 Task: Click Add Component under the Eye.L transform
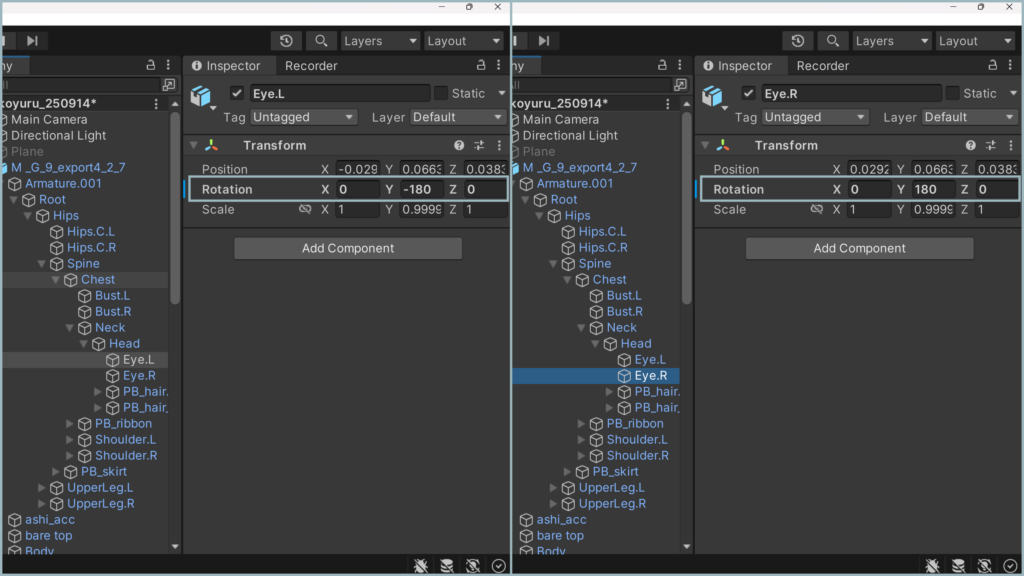348,248
